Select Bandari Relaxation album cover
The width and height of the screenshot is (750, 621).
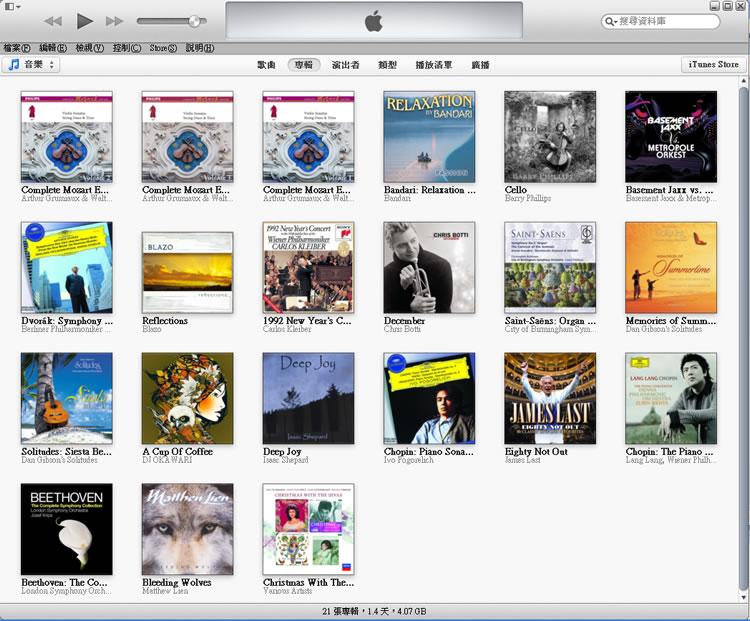click(430, 137)
